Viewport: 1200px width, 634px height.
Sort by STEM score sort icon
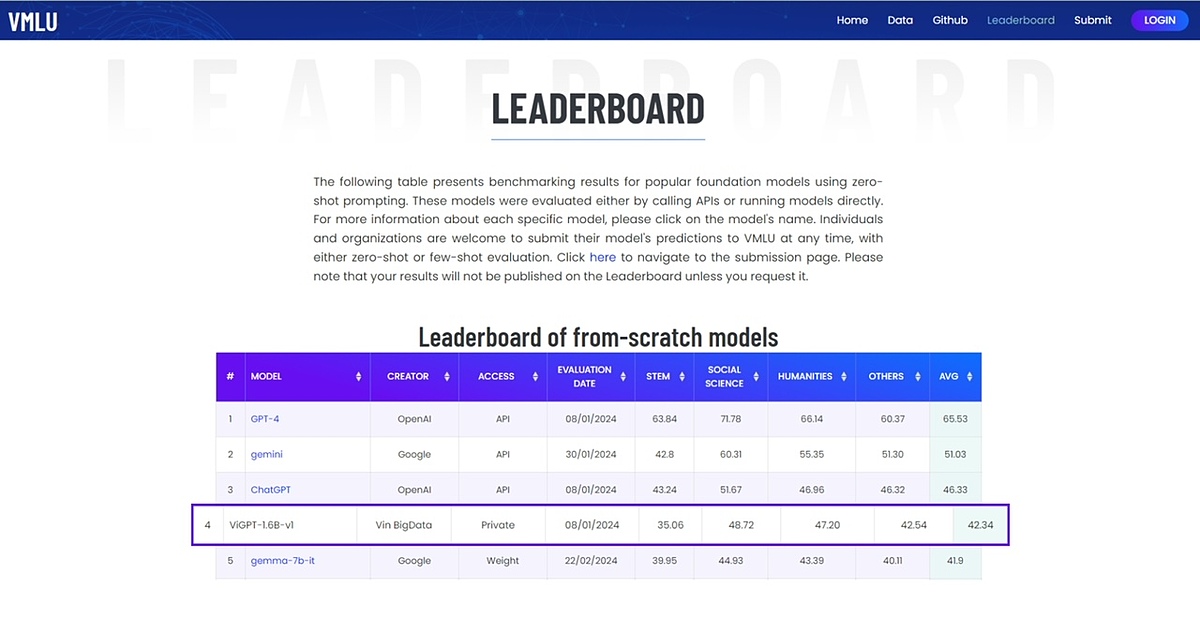pos(683,377)
